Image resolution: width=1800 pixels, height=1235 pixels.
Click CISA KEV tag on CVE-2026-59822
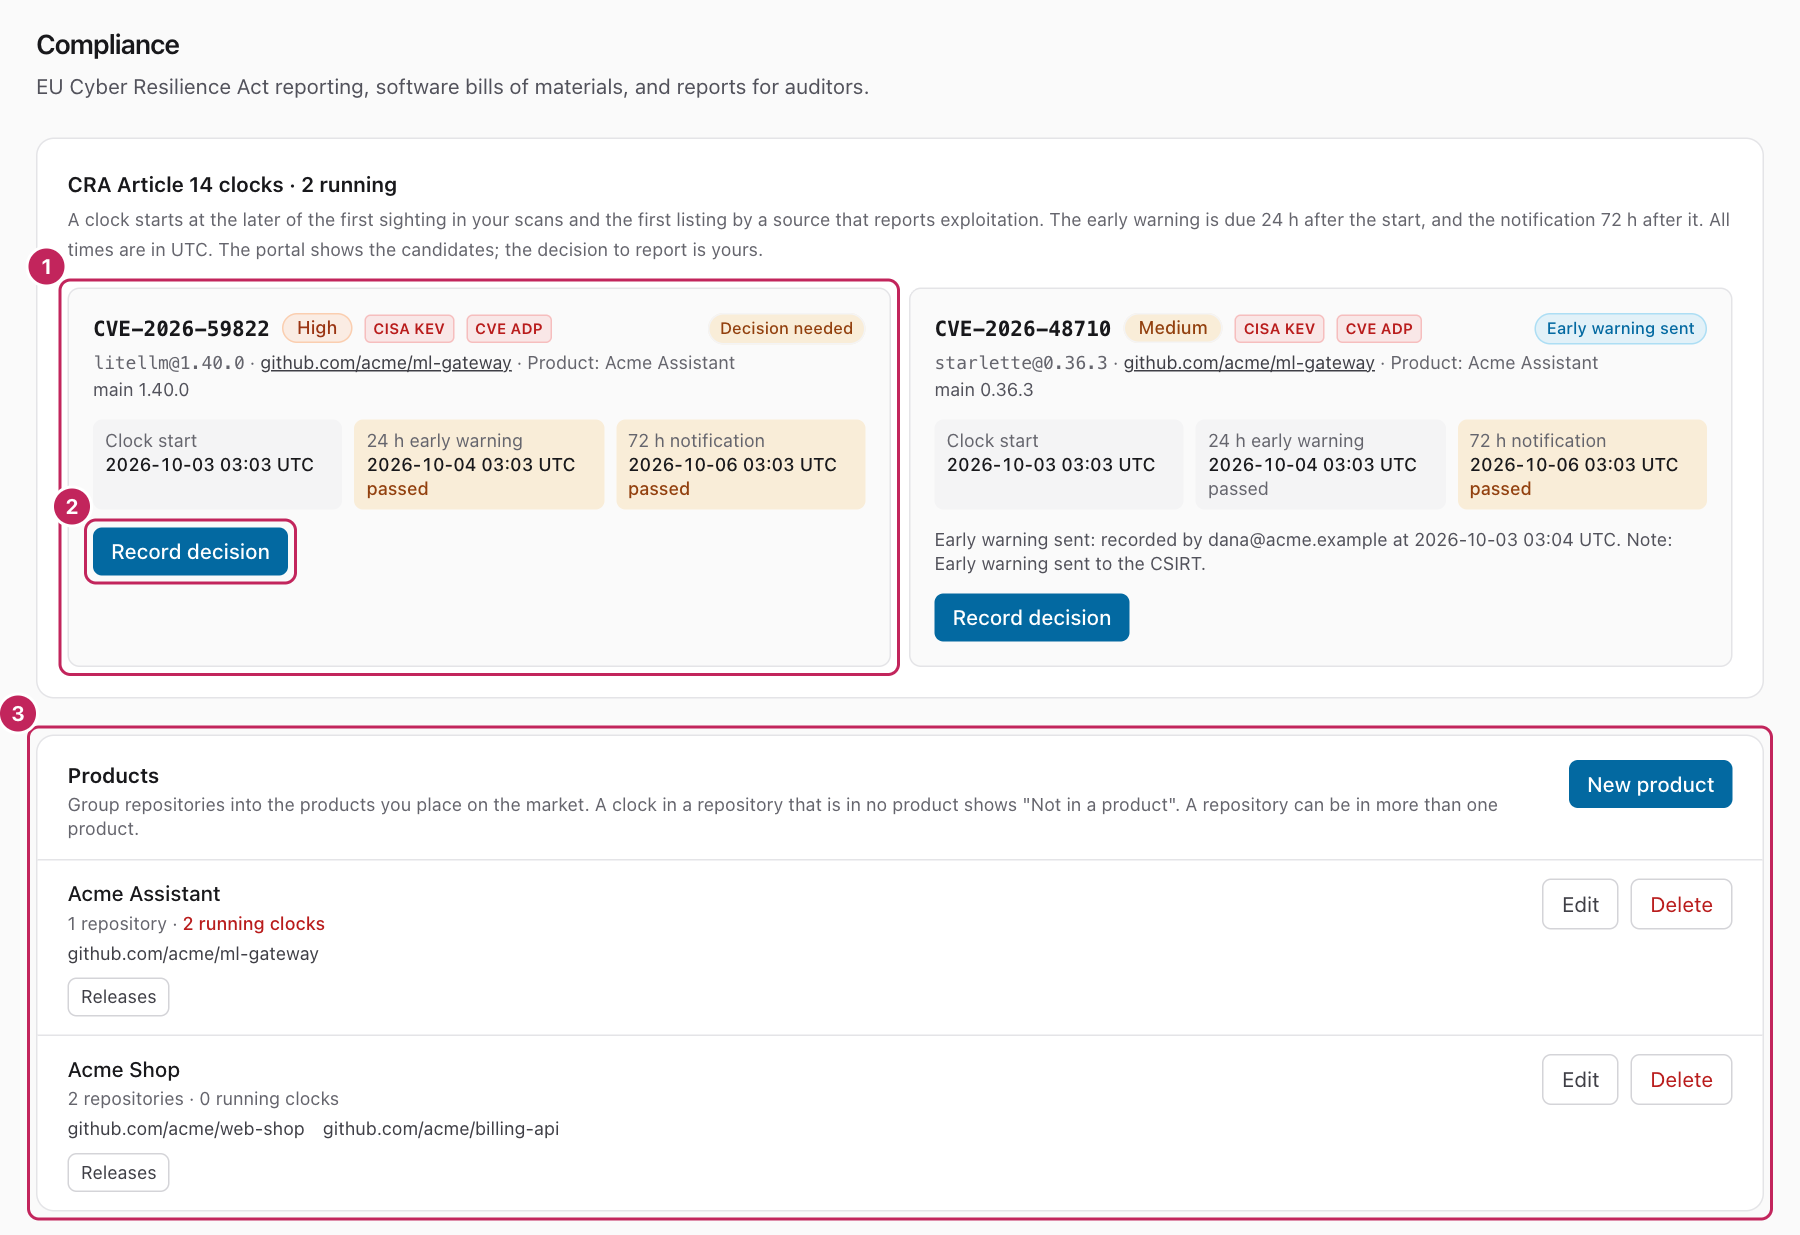point(409,329)
